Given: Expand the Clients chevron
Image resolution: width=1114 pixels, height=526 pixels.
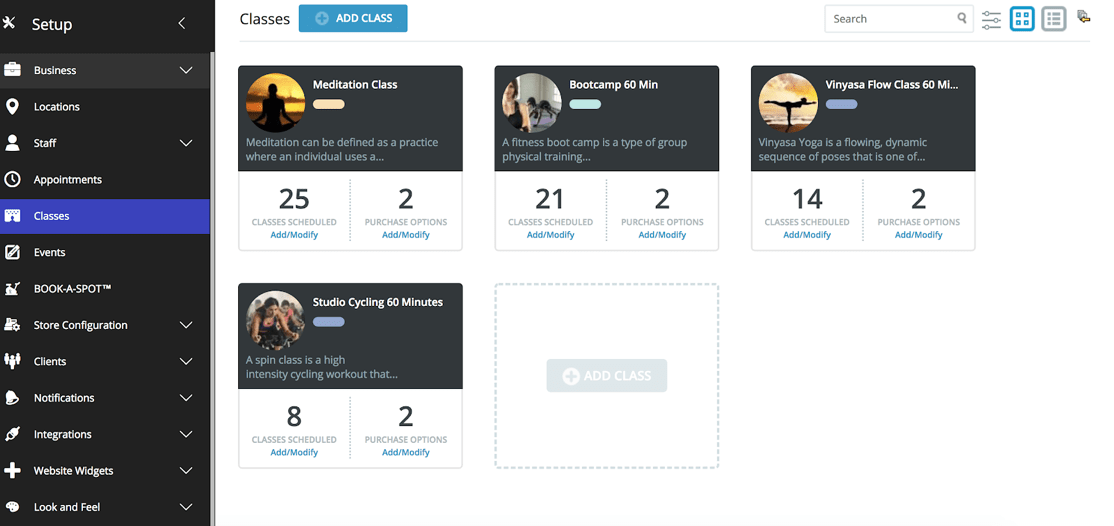Looking at the screenshot, I should 186,361.
